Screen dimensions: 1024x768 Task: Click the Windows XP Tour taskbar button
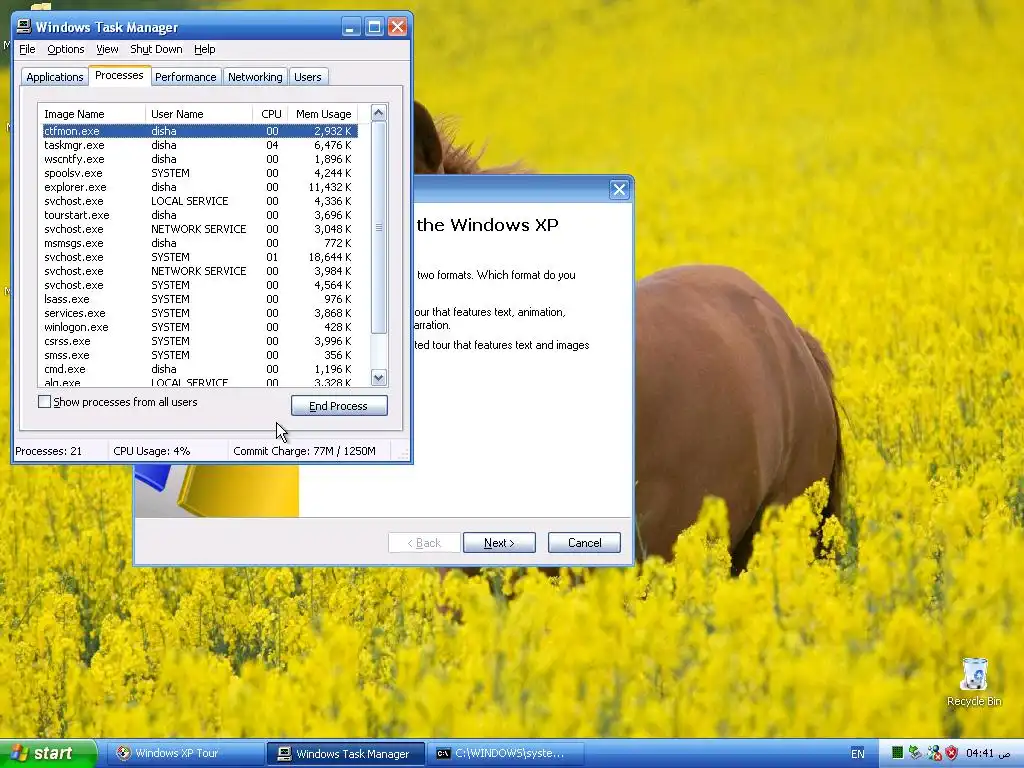coord(183,754)
